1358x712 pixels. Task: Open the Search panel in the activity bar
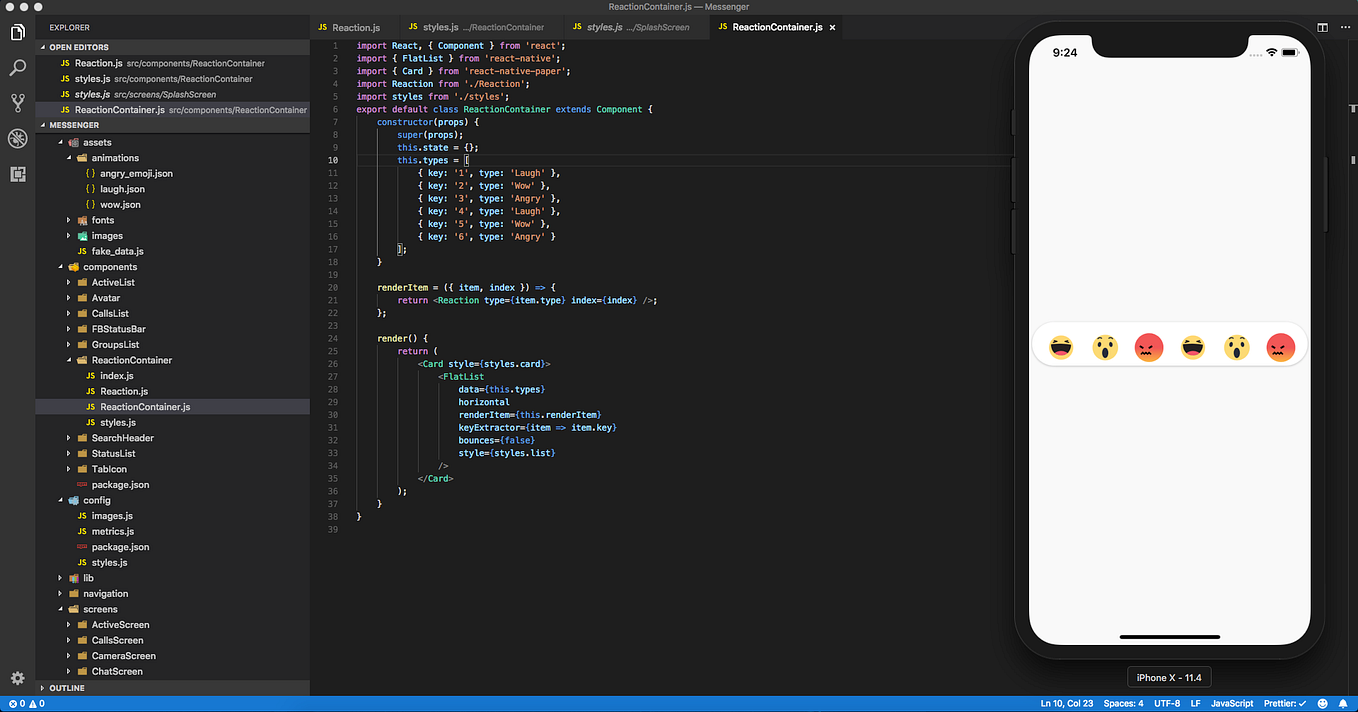click(x=16, y=68)
